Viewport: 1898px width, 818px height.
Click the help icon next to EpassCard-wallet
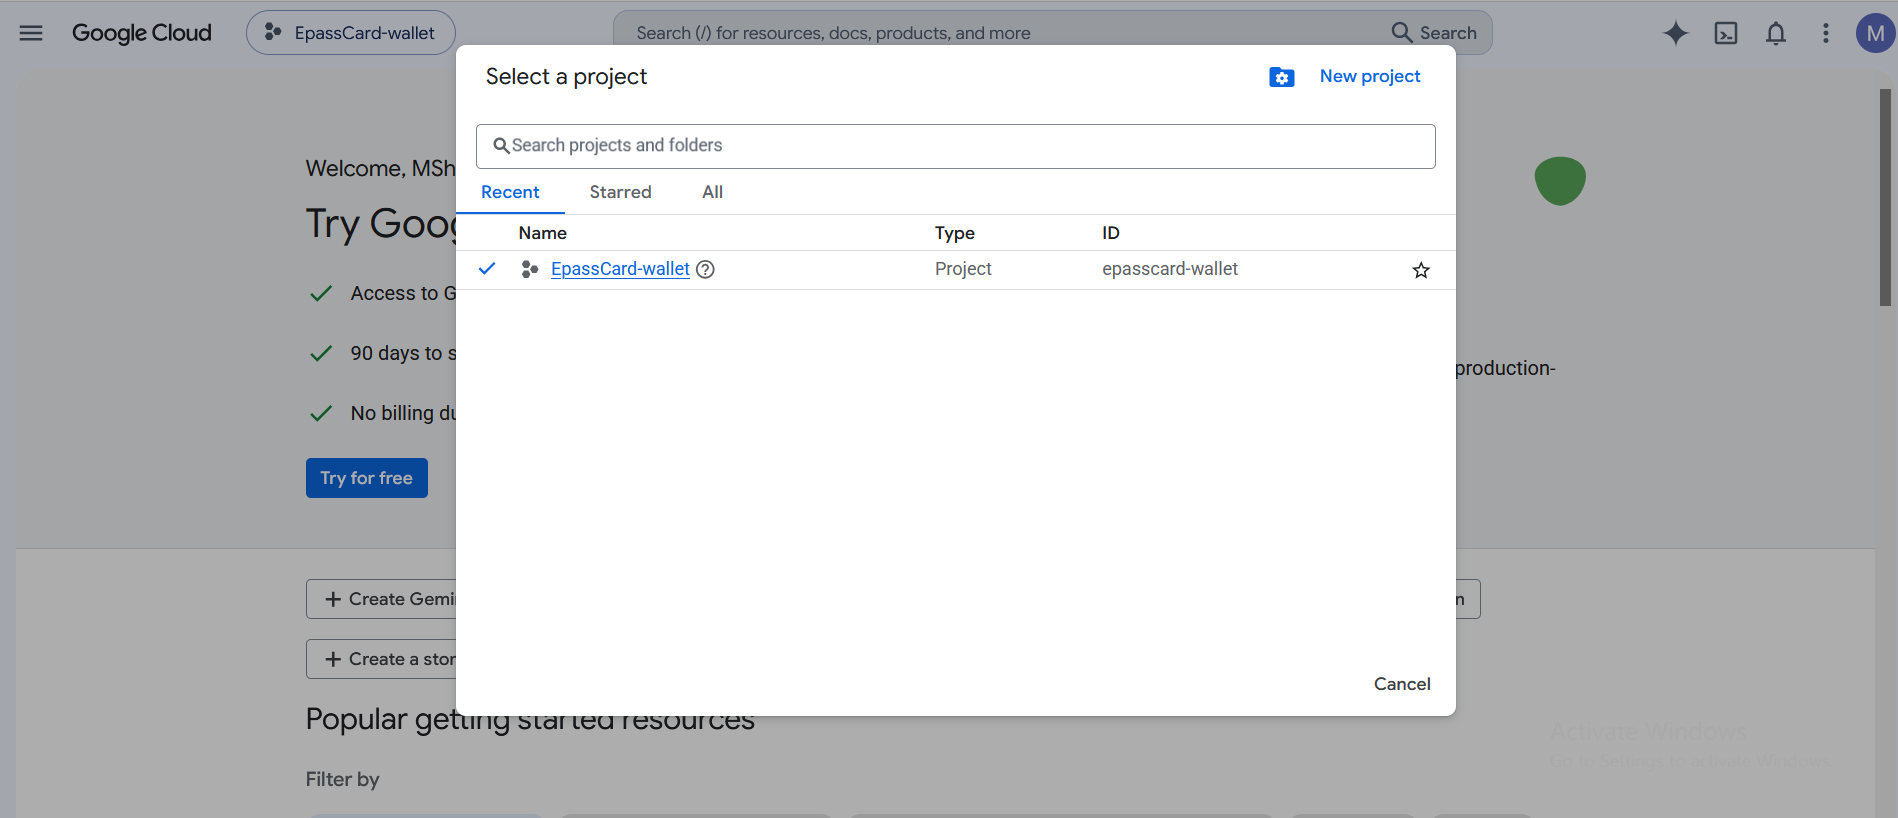click(705, 269)
